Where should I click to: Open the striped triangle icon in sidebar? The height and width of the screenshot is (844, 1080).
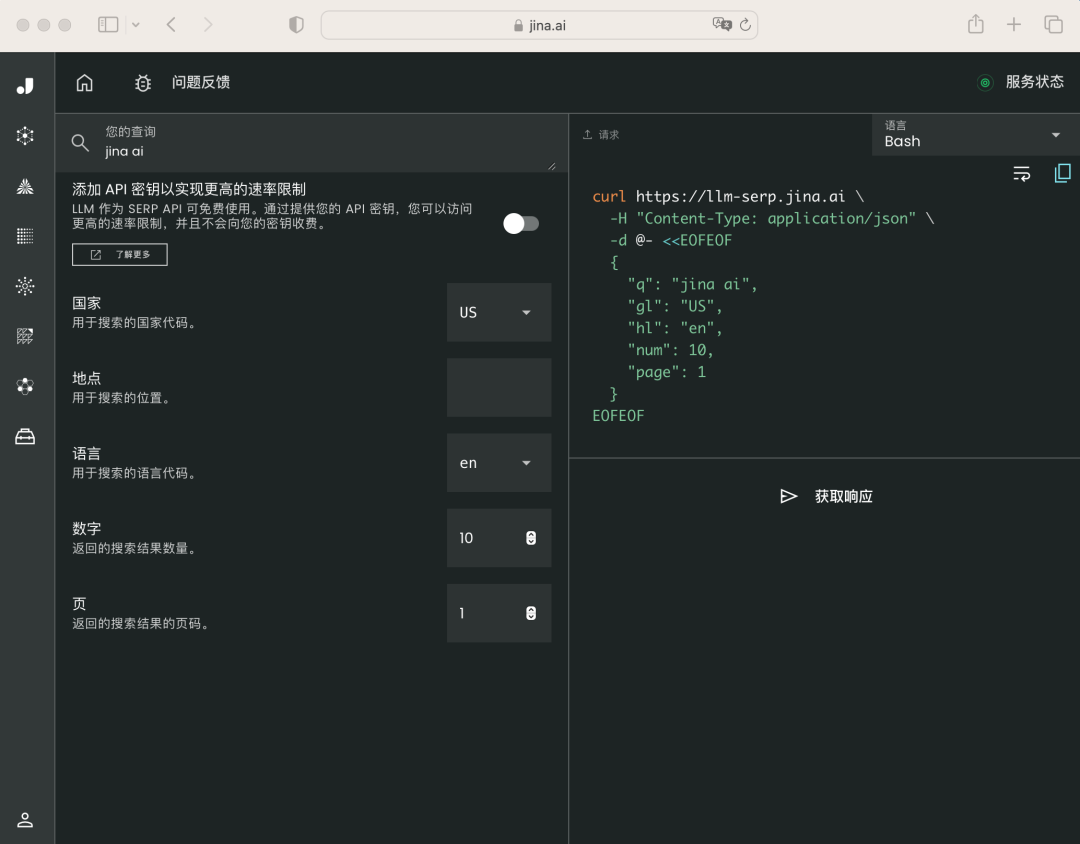tap(25, 186)
